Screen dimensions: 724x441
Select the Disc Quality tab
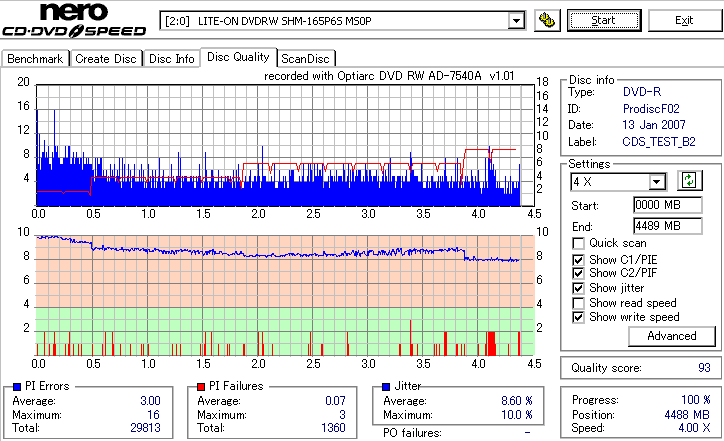(x=238, y=57)
